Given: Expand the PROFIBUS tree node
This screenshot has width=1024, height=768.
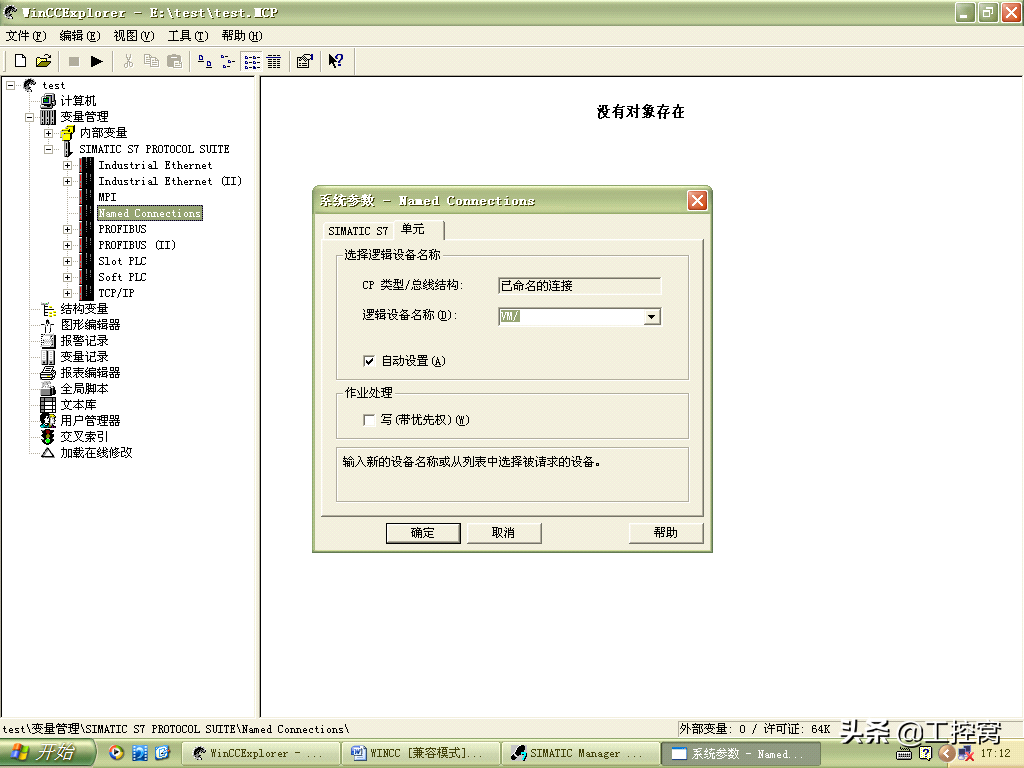Looking at the screenshot, I should point(67,229).
